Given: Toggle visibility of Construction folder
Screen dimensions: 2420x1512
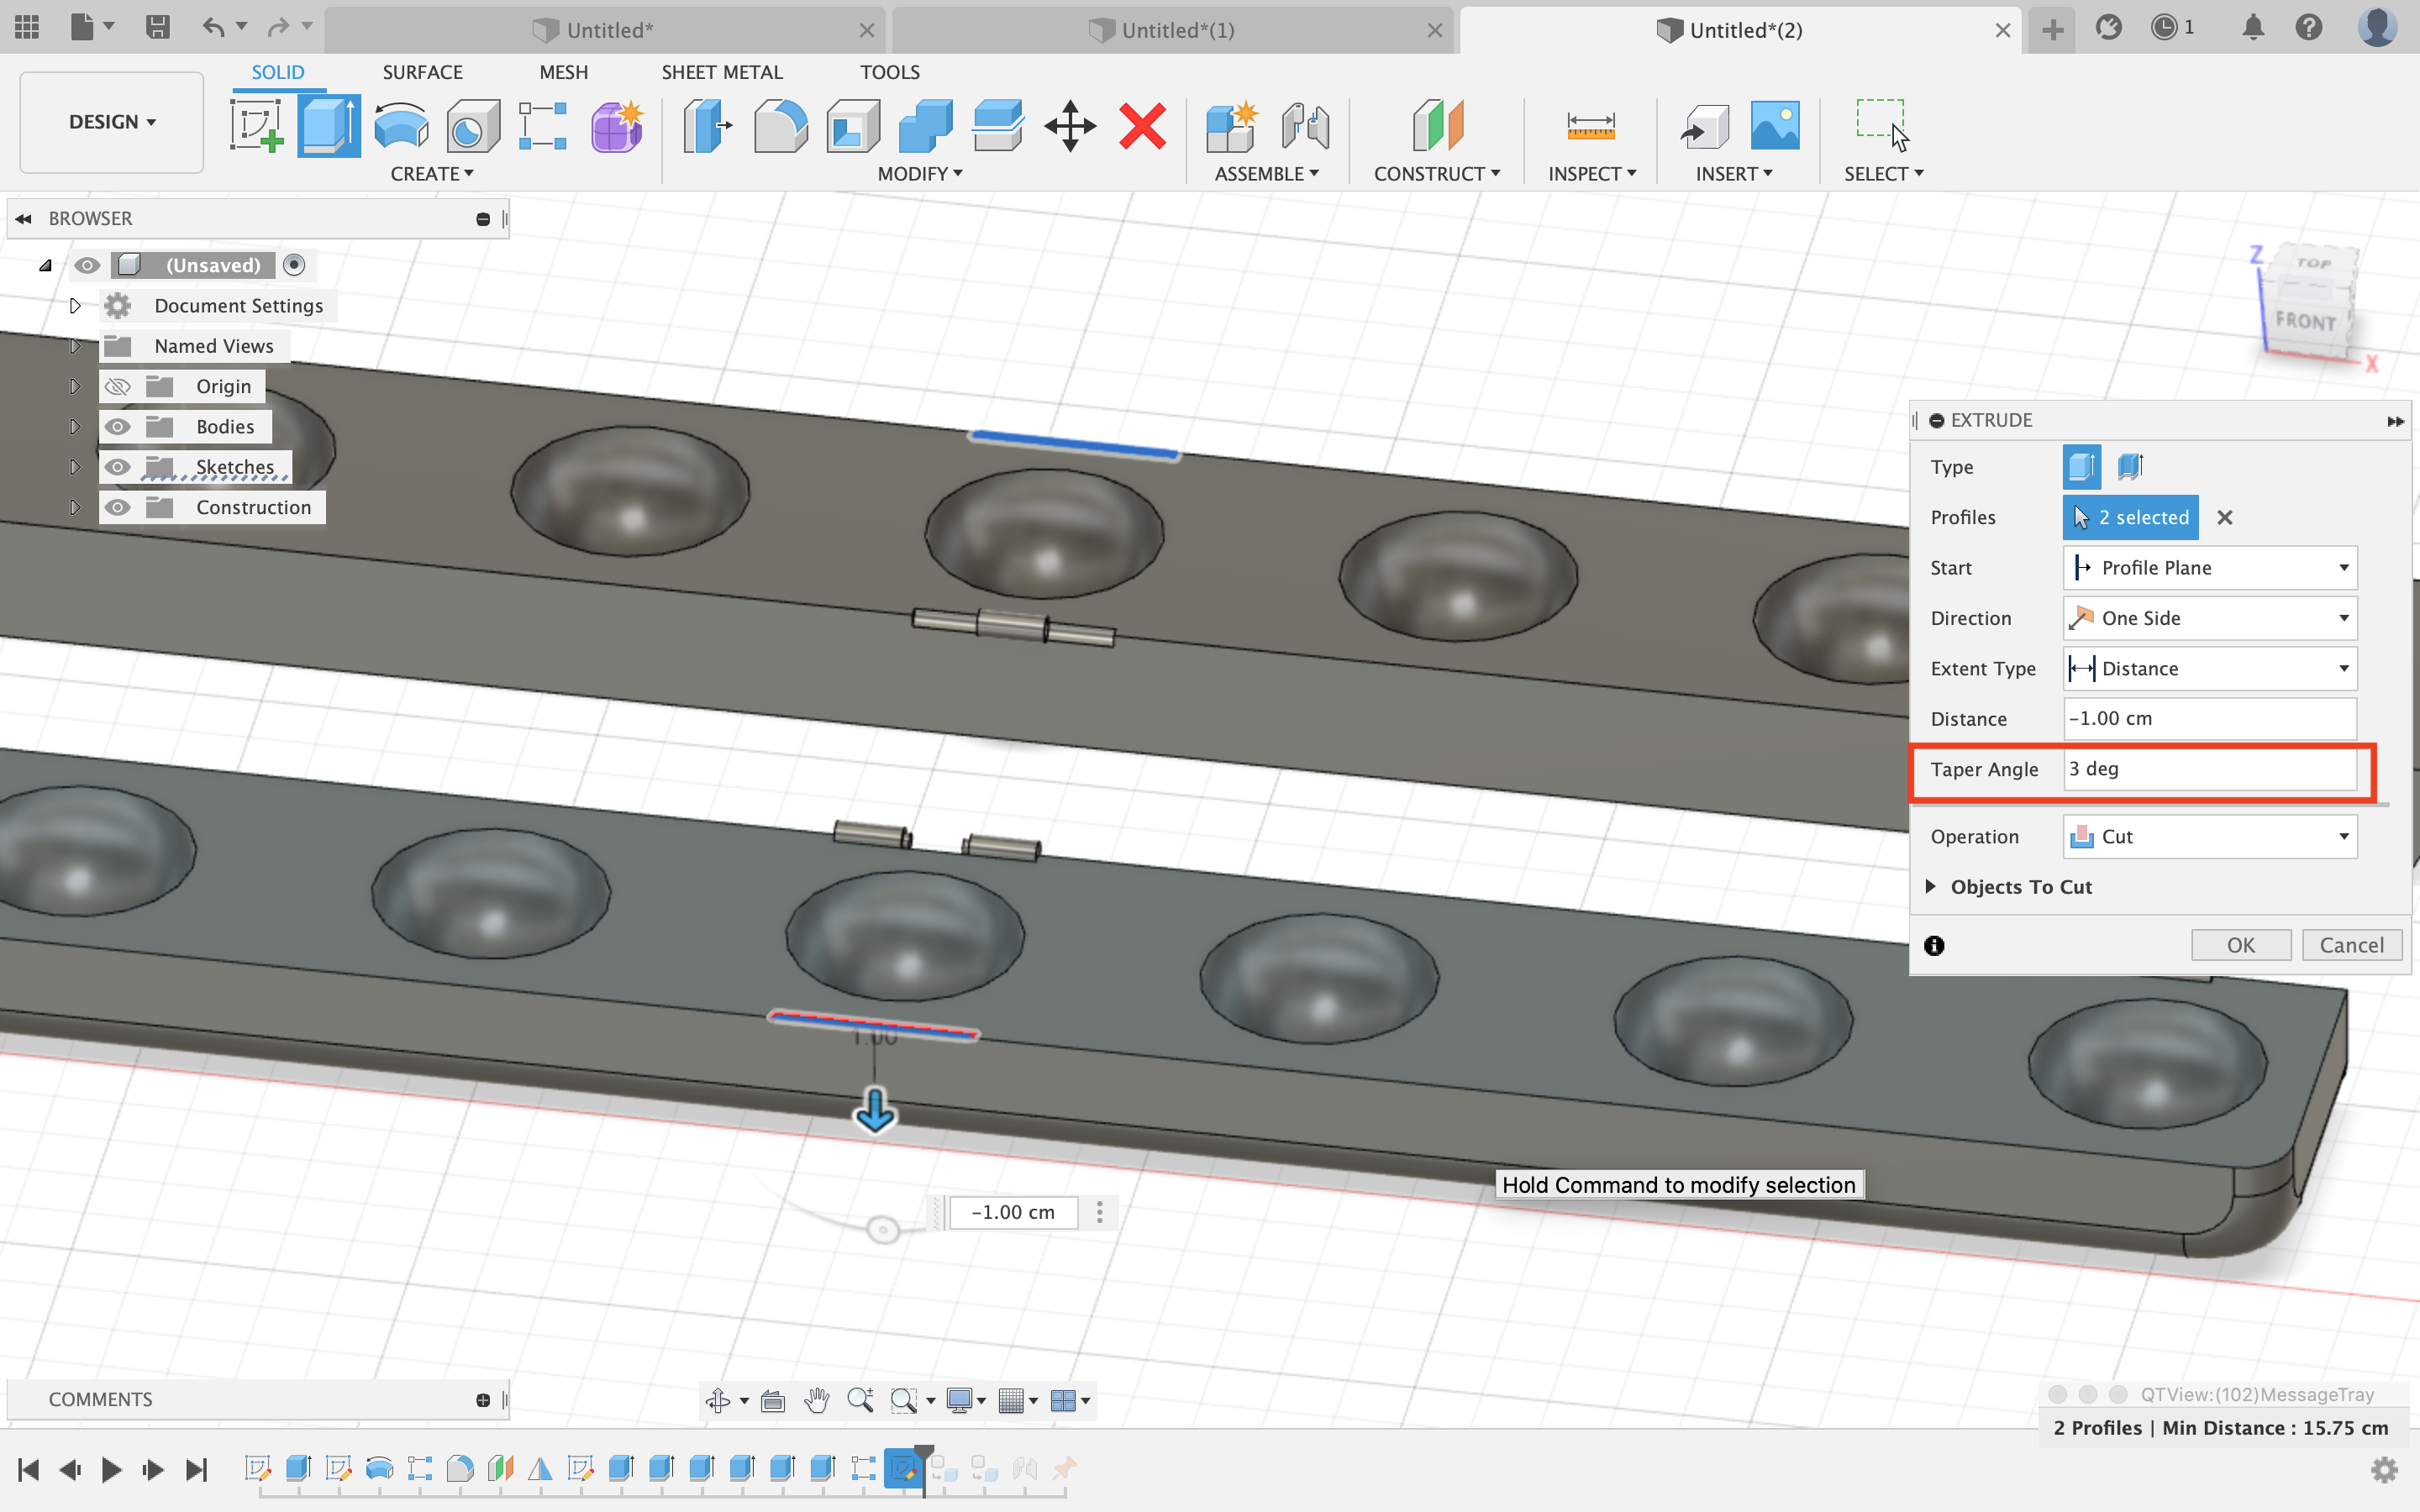Looking at the screenshot, I should click(117, 507).
